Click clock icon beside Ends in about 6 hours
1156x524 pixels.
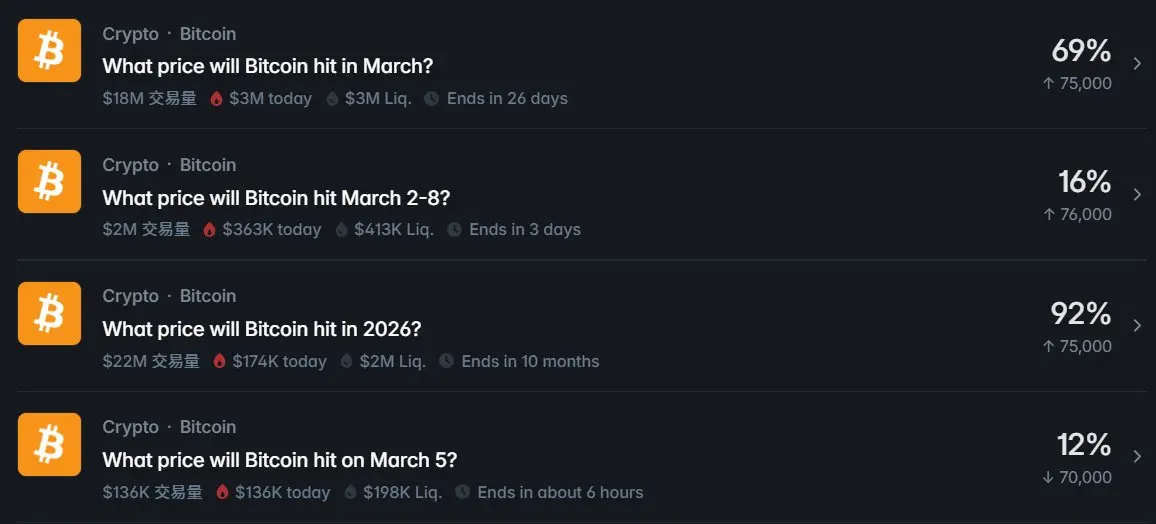[462, 492]
